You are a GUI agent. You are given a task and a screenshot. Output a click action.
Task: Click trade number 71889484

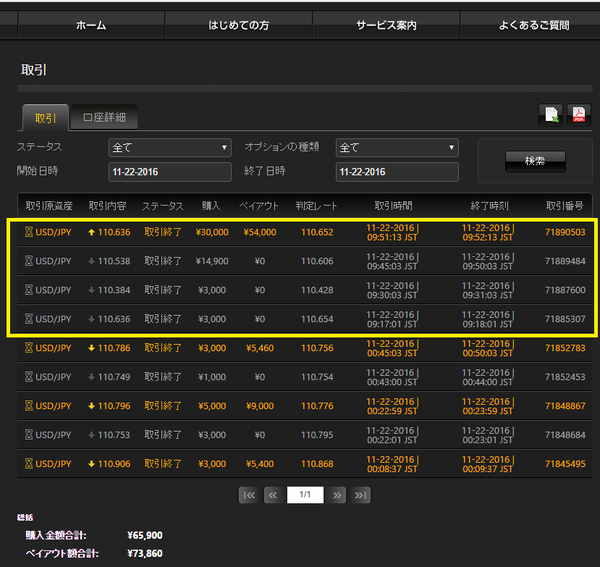pyautogui.click(x=565, y=261)
